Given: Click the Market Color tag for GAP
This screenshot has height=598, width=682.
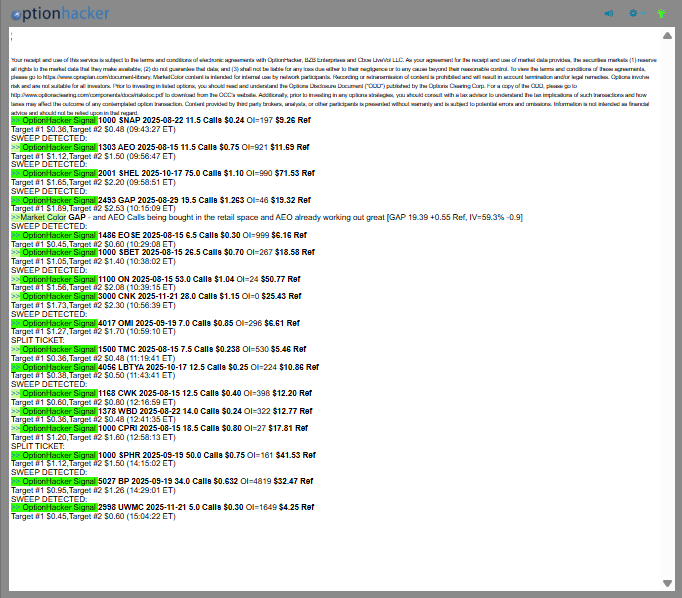Looking at the screenshot, I should (42, 217).
